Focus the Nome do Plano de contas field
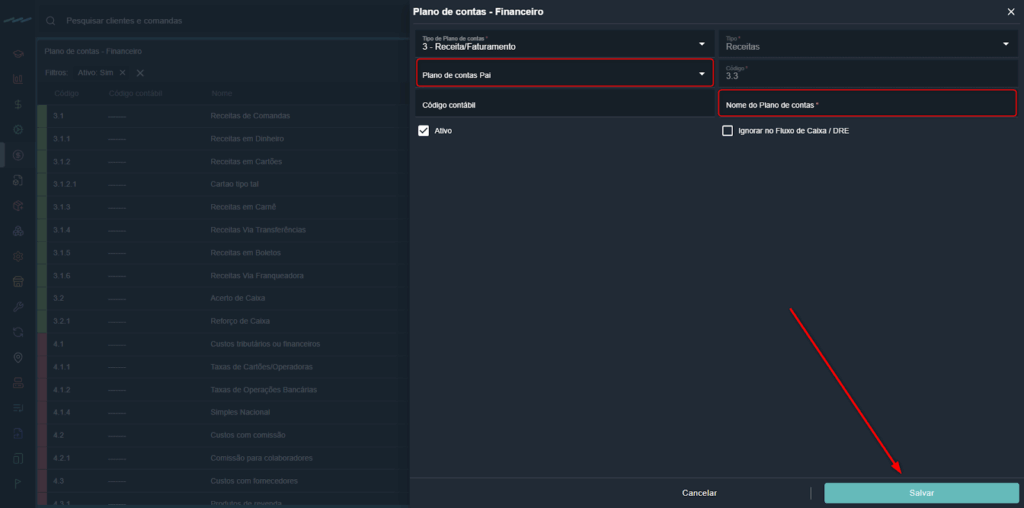Viewport: 1024px width, 508px height. (866, 104)
